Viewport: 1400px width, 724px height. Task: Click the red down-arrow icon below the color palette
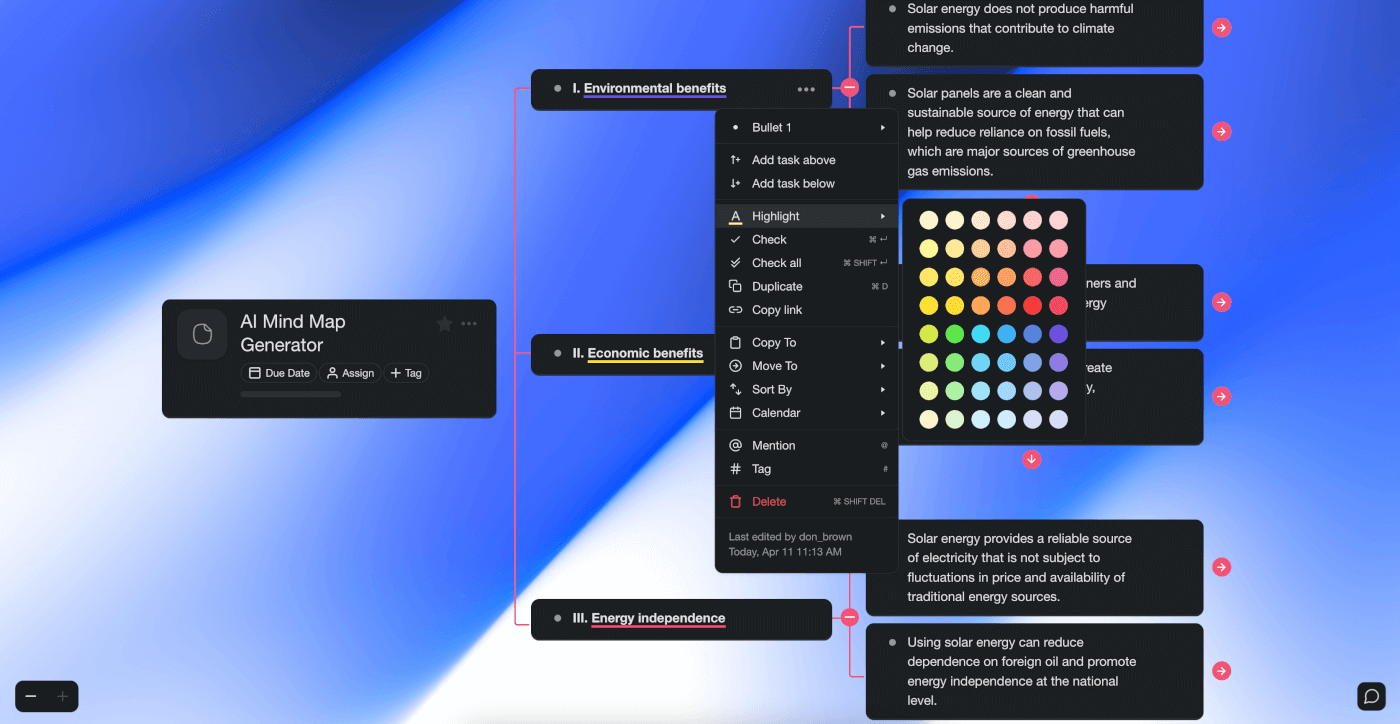[1031, 459]
